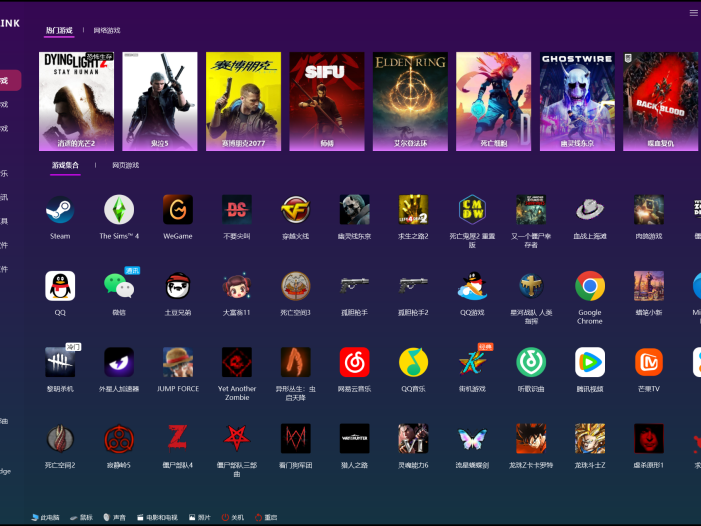Open the QQ penguin icon
701x526 pixels.
pos(60,286)
